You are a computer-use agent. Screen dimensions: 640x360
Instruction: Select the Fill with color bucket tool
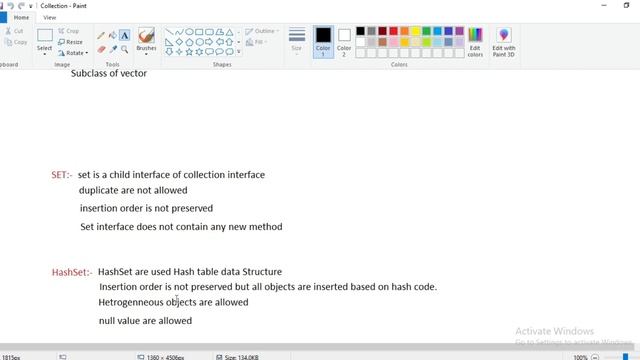point(113,36)
